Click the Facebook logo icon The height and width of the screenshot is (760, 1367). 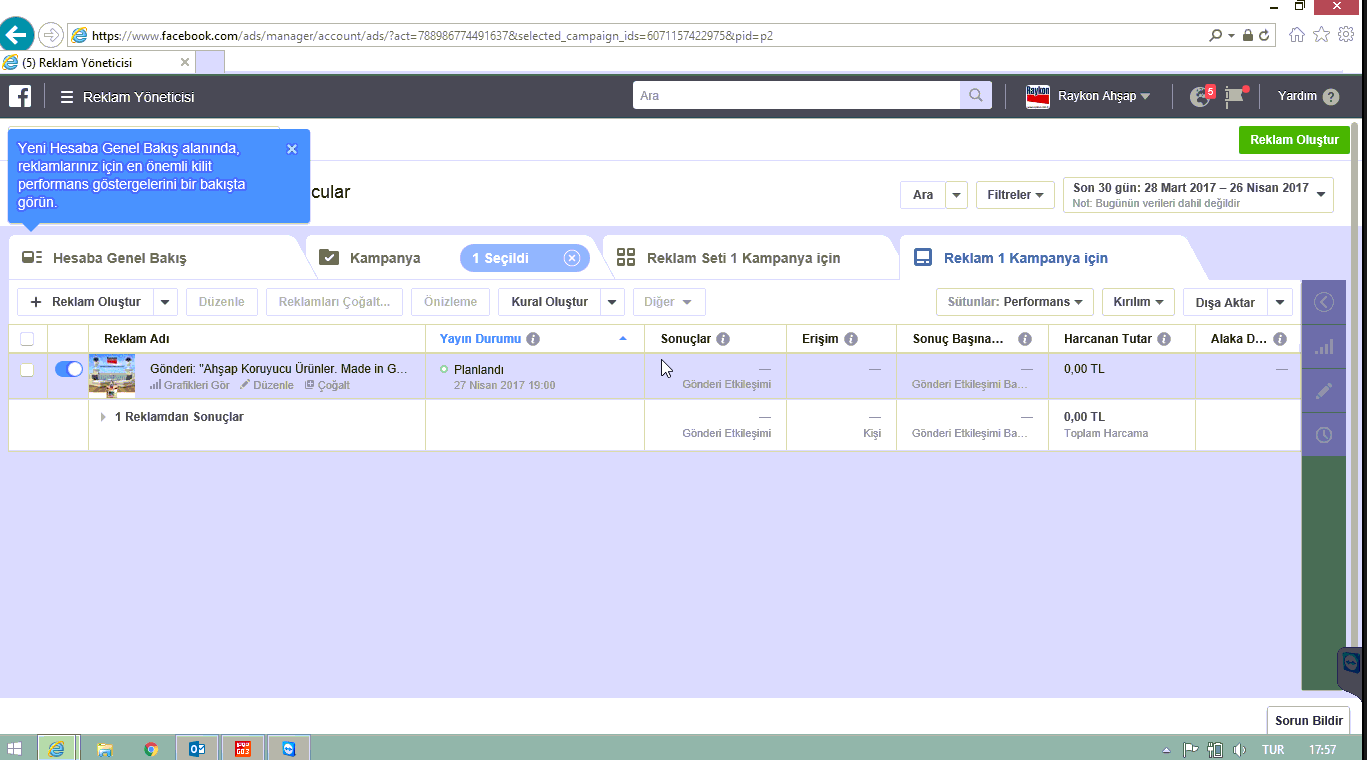coord(20,96)
